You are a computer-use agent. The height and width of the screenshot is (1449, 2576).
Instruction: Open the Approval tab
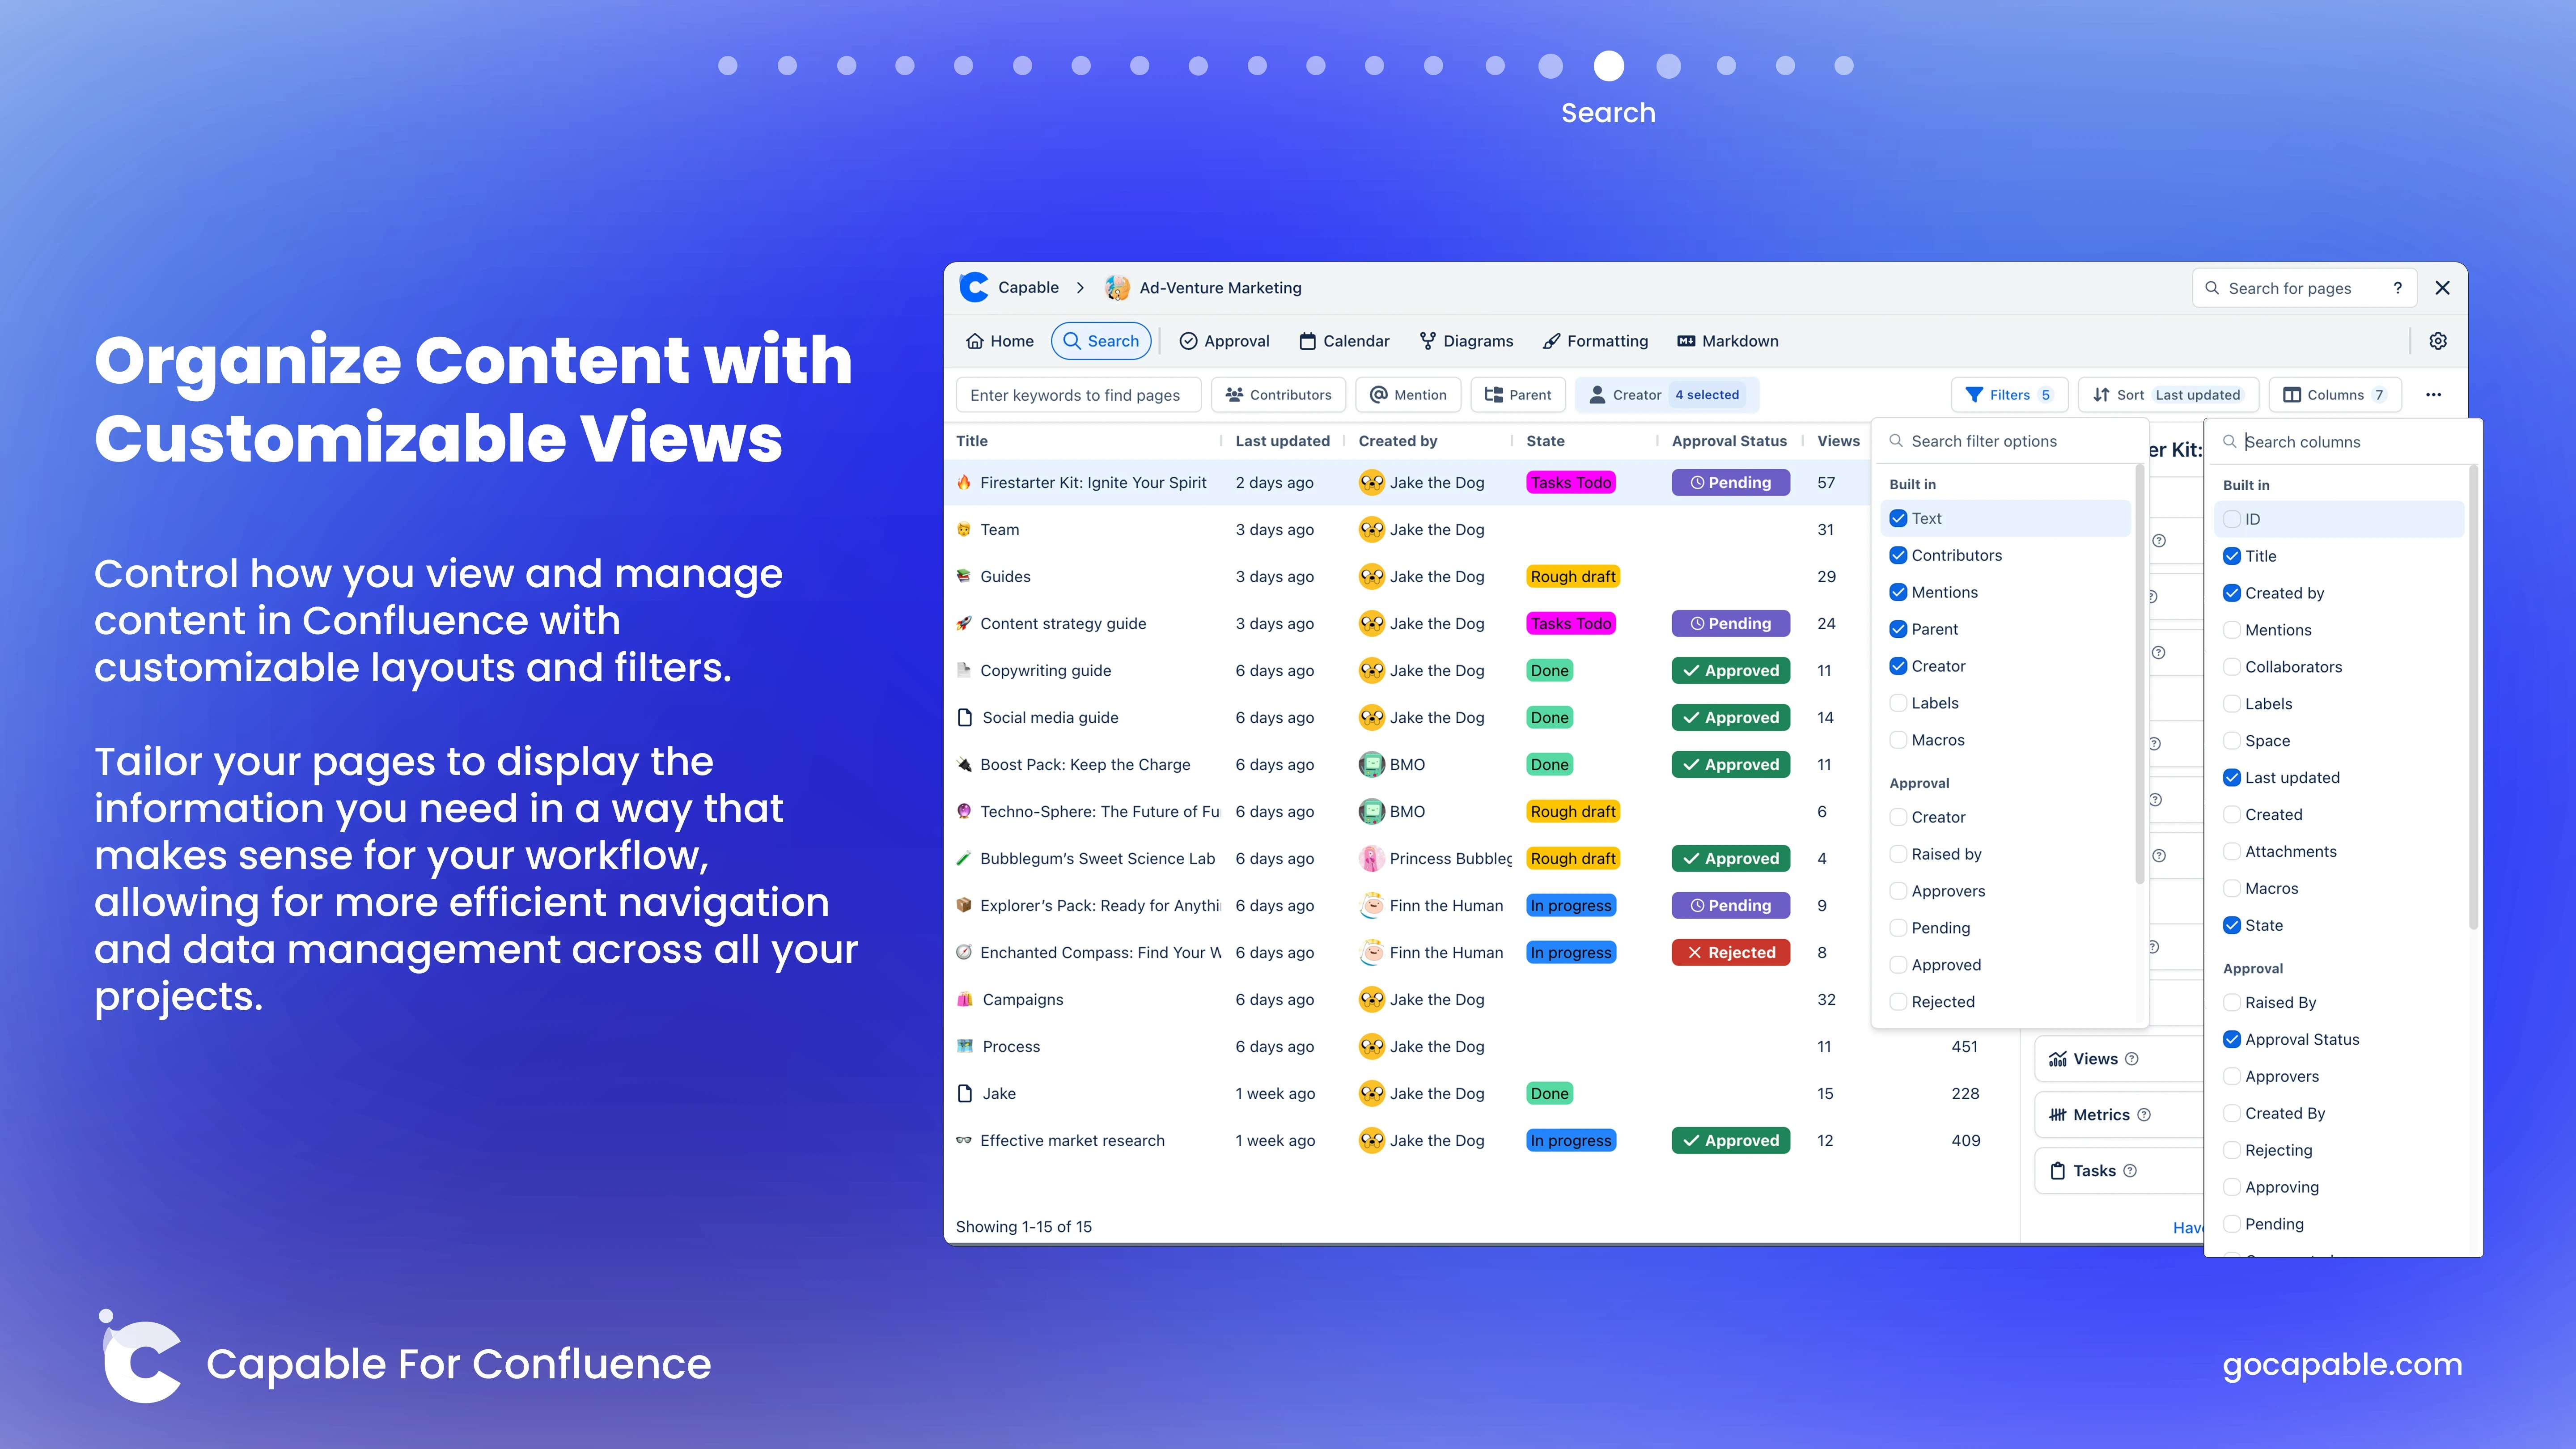(1224, 341)
